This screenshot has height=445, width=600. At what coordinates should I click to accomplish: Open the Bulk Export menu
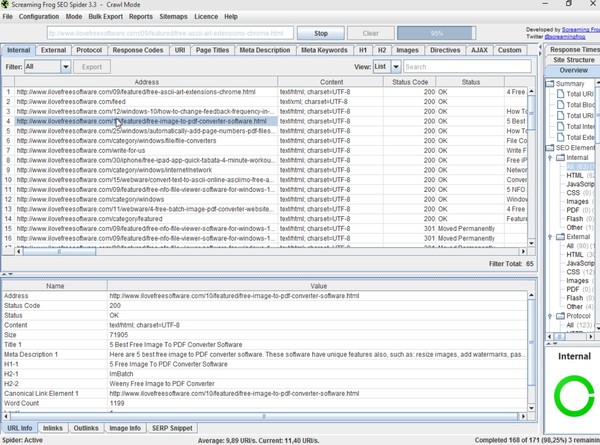tap(105, 17)
